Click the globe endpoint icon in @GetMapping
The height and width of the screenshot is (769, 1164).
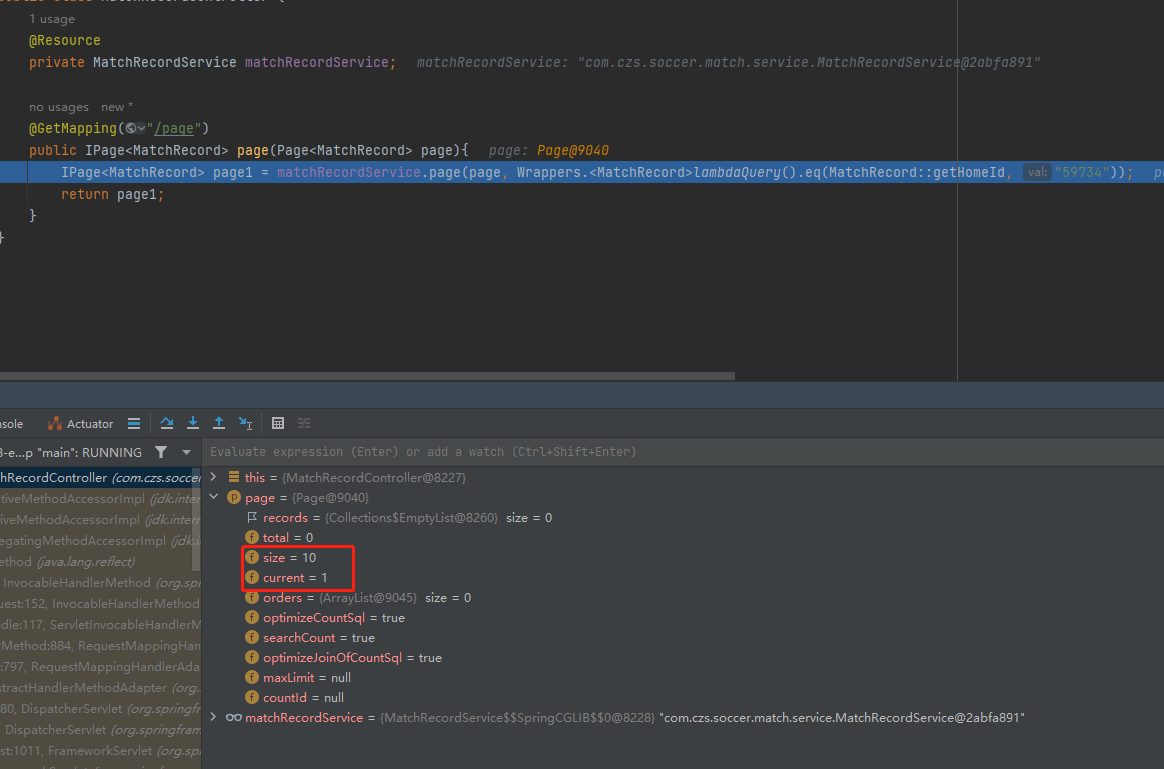(131, 128)
